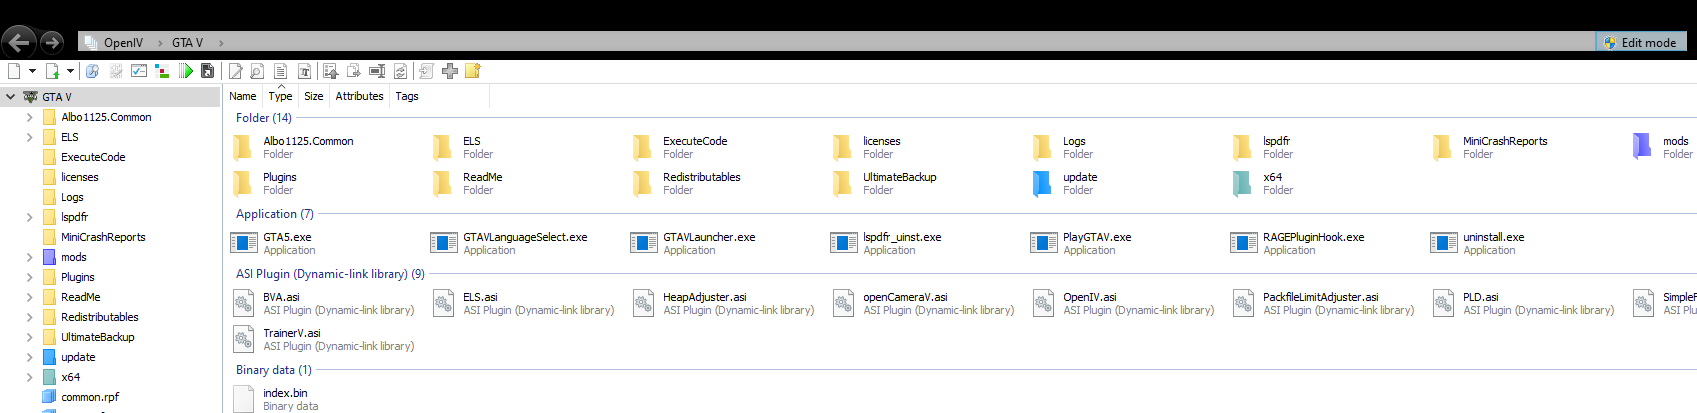Screen dimensions: 1697x413
Task: Collapse the GTA V tree root
Action: pyautogui.click(x=10, y=97)
